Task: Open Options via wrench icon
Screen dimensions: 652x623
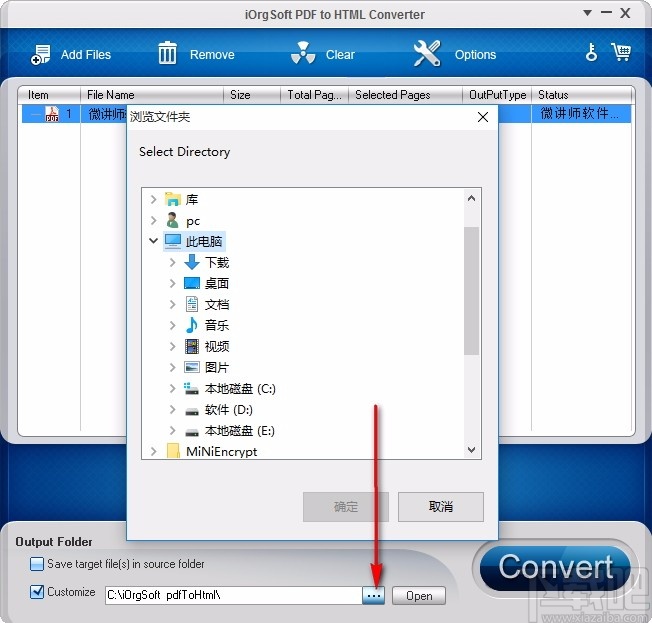Action: (x=427, y=53)
